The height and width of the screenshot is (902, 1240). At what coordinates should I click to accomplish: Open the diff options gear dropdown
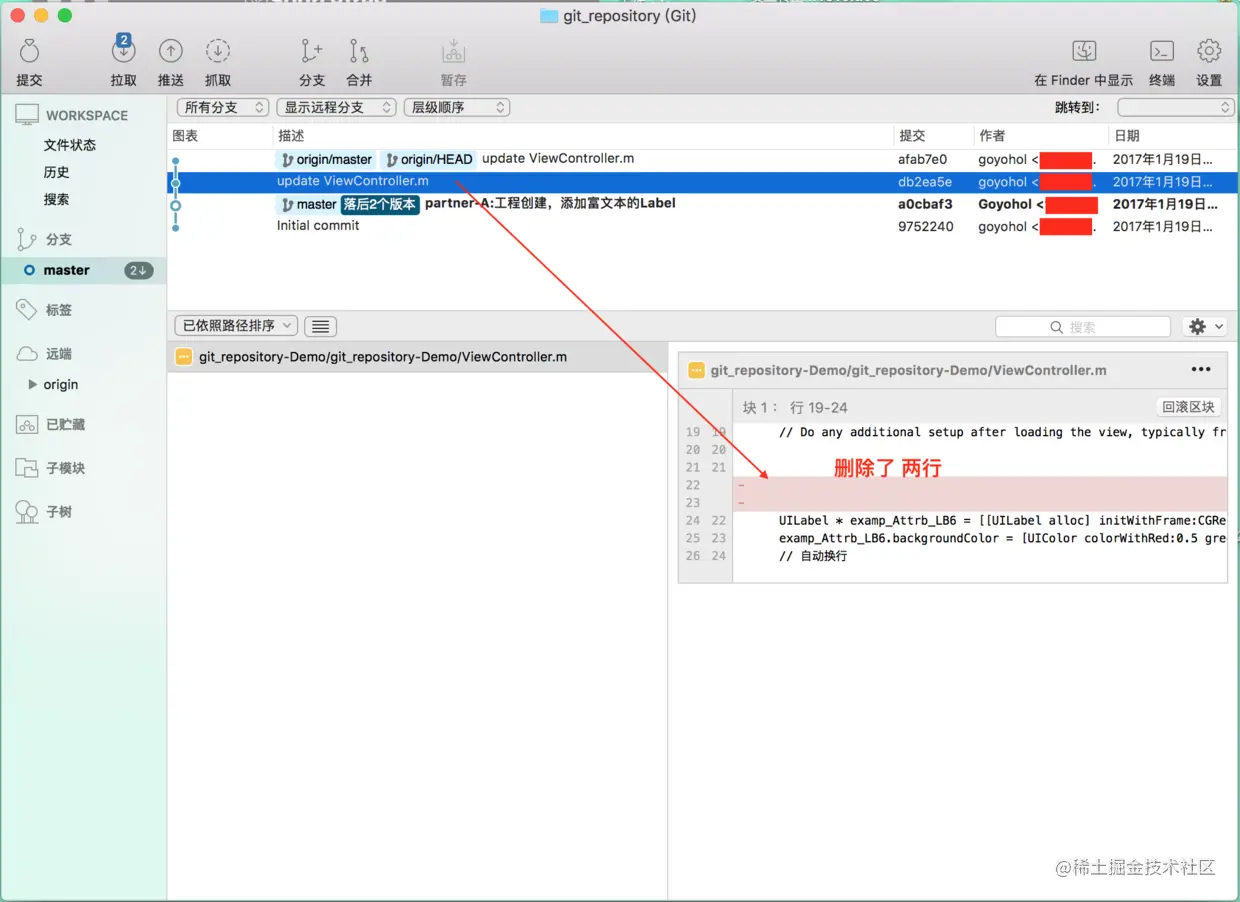click(x=1204, y=327)
